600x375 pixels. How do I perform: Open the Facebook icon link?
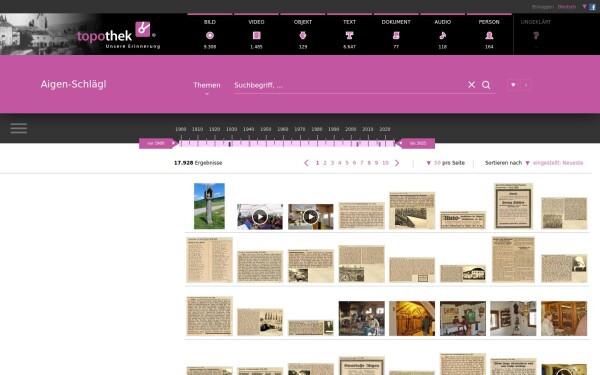pos(592,7)
